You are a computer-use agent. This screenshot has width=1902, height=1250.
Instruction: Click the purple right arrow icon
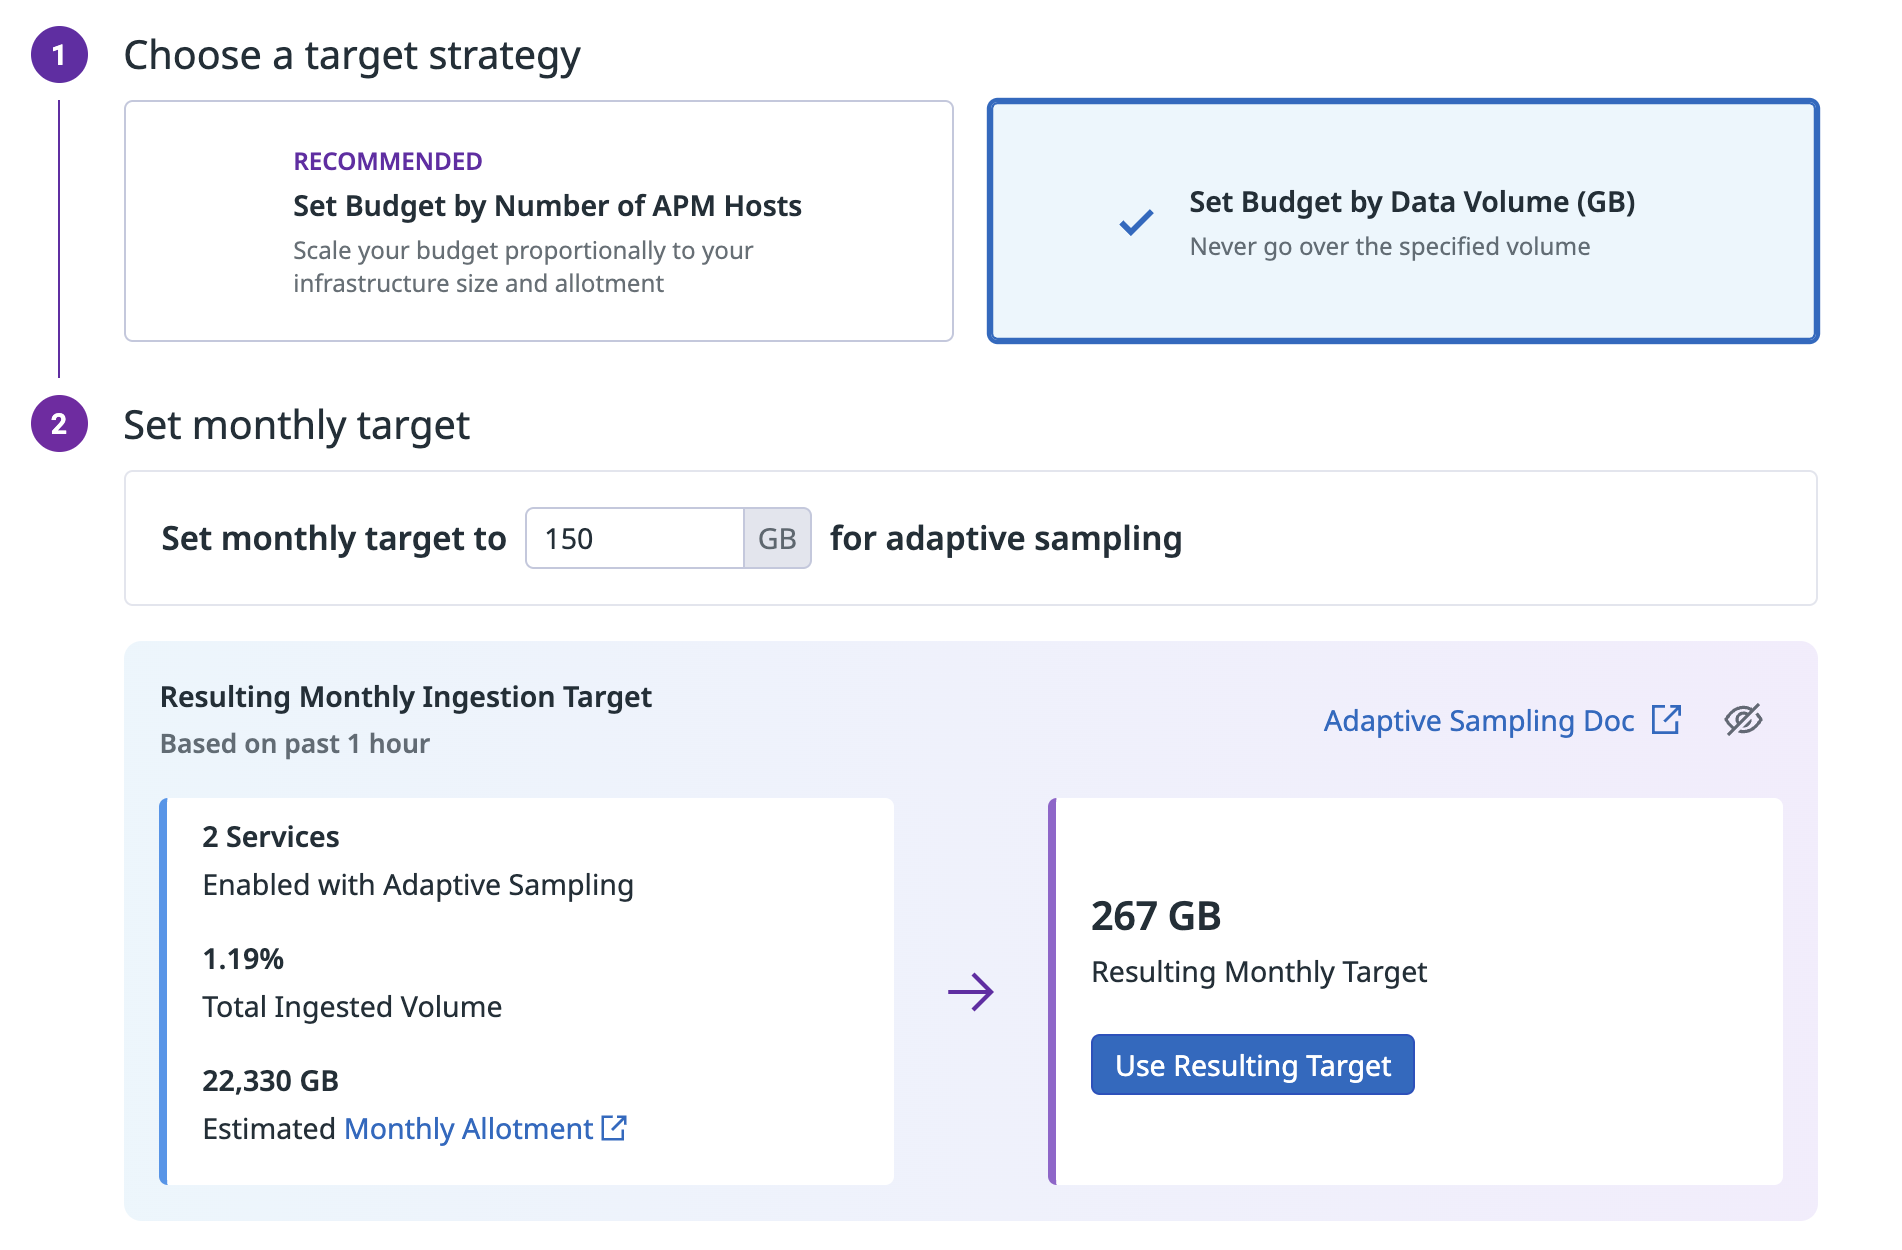pyautogui.click(x=970, y=992)
